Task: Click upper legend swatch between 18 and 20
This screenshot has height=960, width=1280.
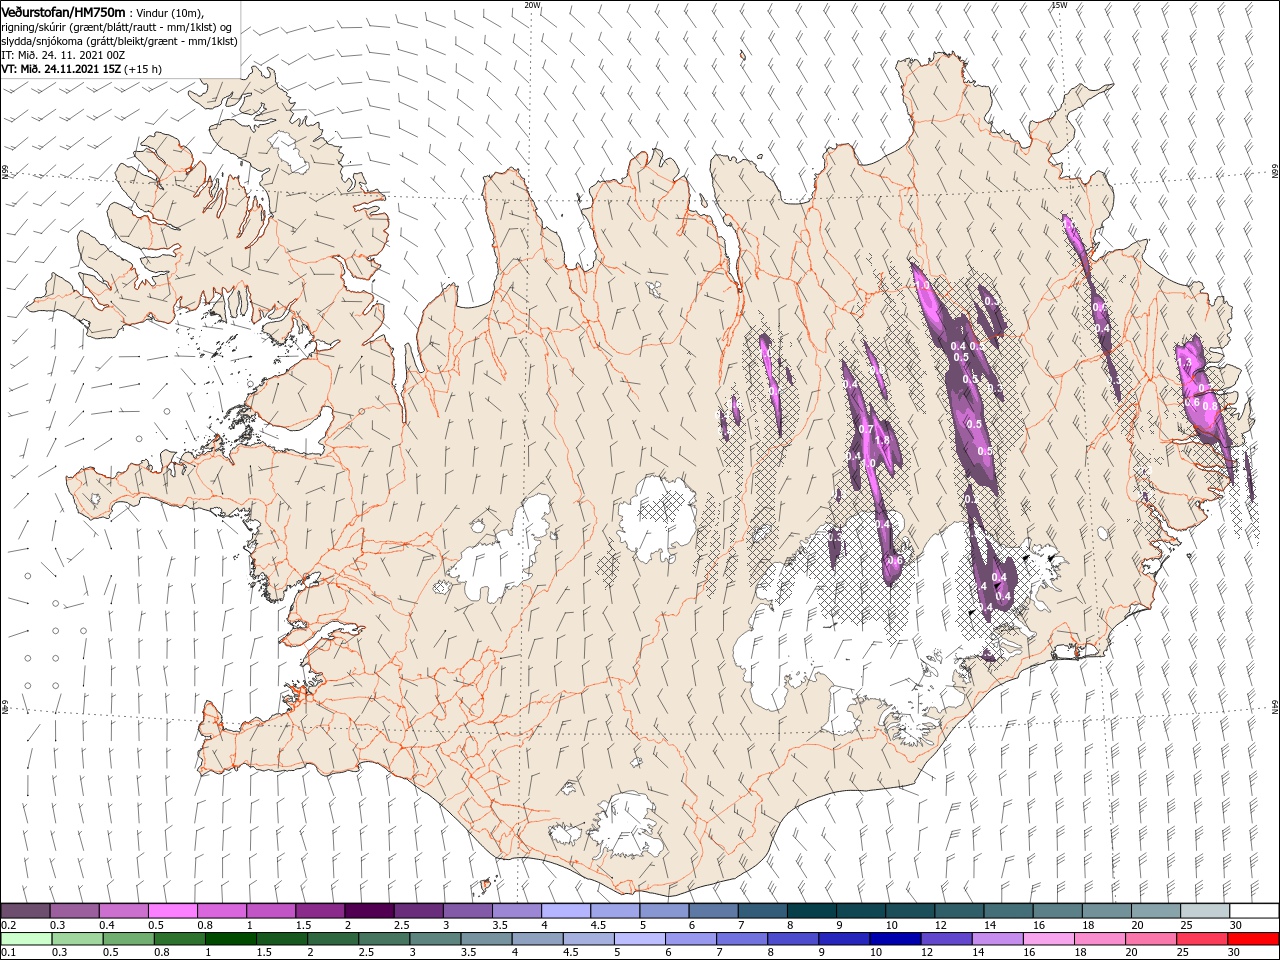Action: (x=1107, y=910)
